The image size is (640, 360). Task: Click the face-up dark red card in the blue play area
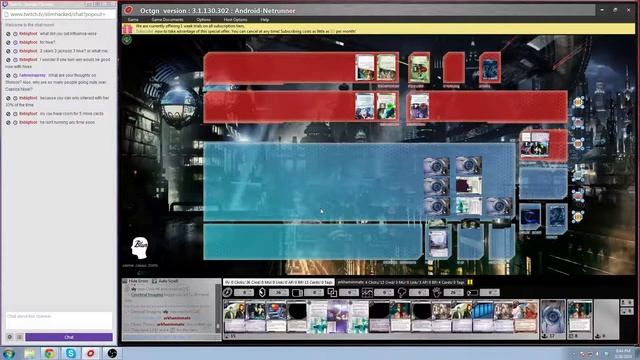click(x=468, y=185)
